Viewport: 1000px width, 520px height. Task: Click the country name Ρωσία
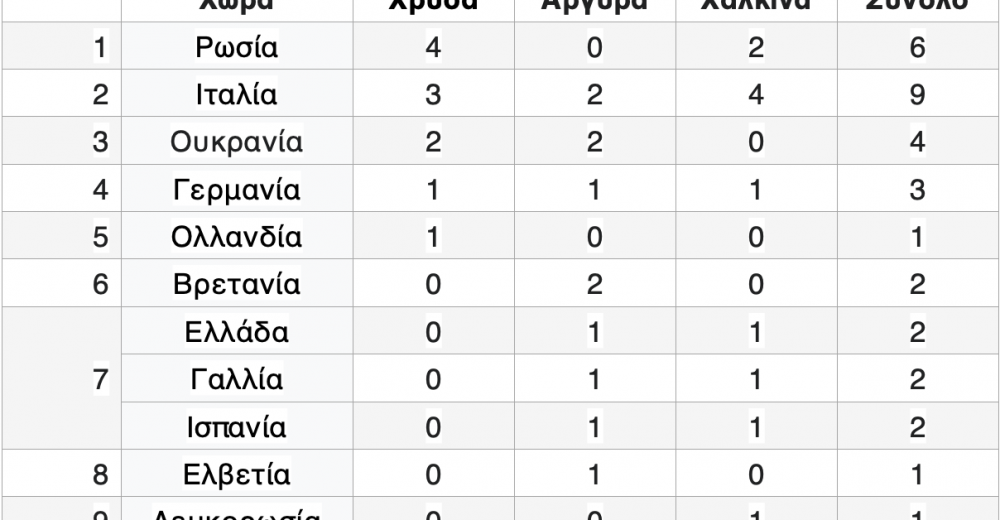pyautogui.click(x=237, y=48)
